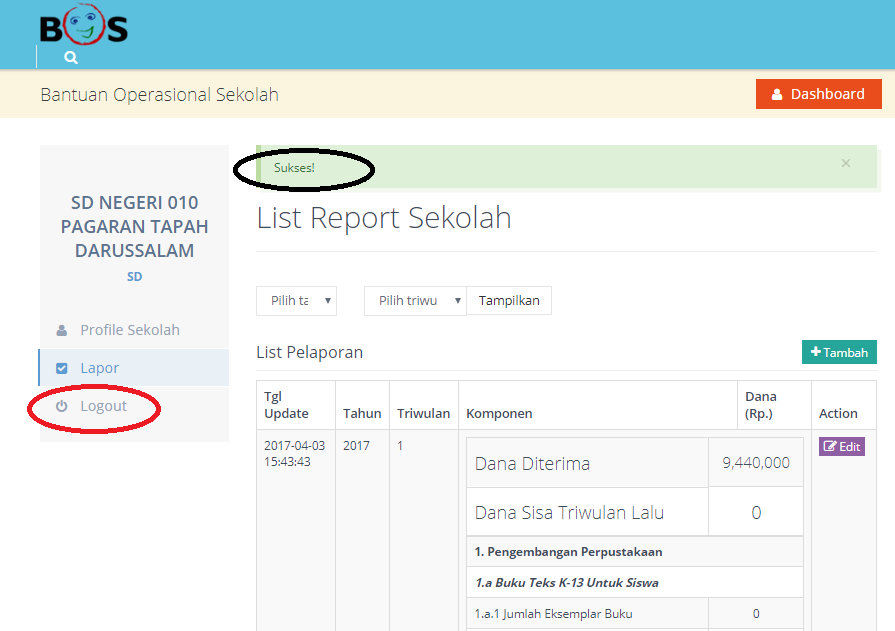Screen dimensions: 895x631
Task: Select Lapor in the sidebar menu
Action: point(99,367)
